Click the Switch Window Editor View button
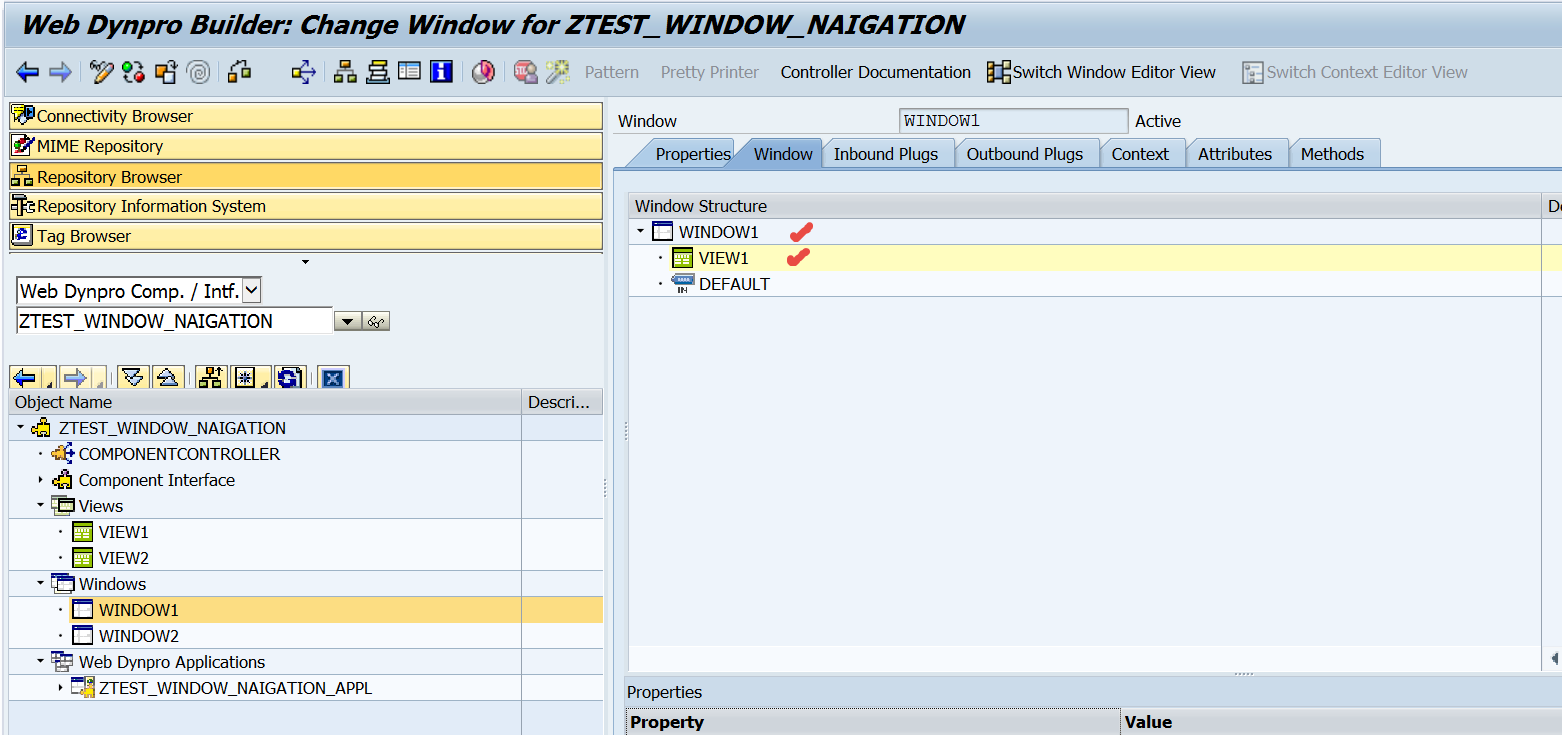This screenshot has width=1562, height=735. click(x=1102, y=72)
